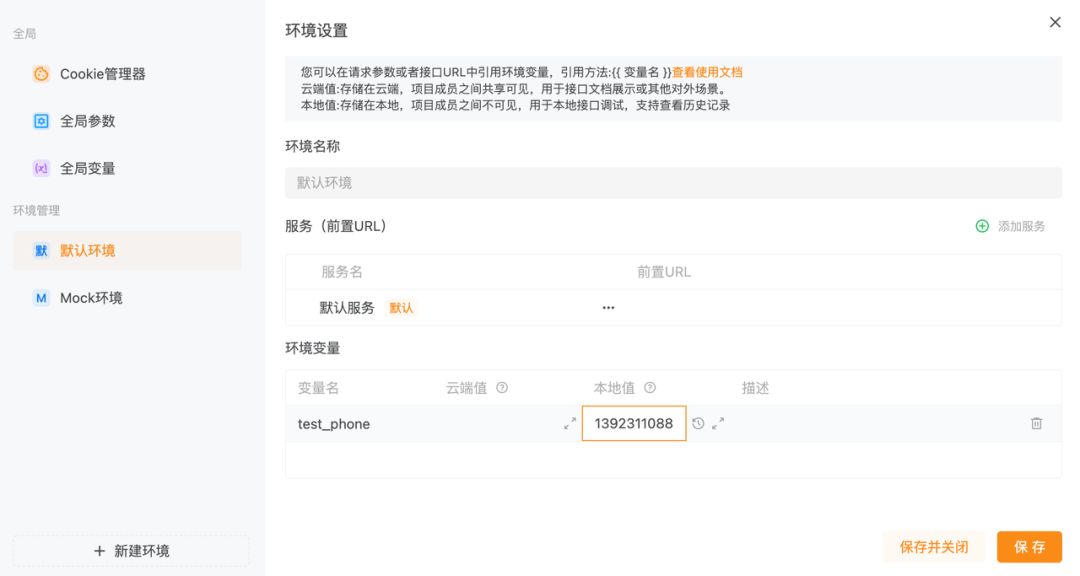
Task: Open the Cookie管理器 panel icon
Action: point(41,73)
